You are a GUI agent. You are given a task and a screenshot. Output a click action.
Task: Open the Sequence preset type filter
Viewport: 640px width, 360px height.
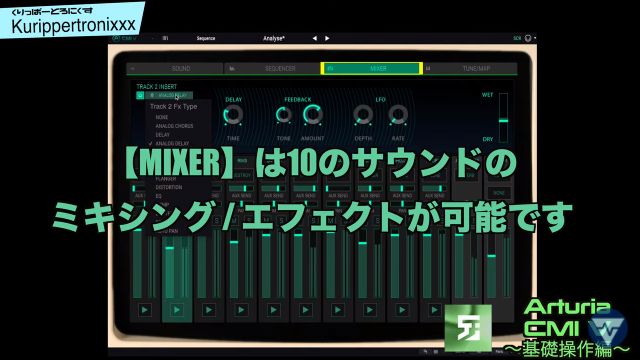(x=206, y=38)
